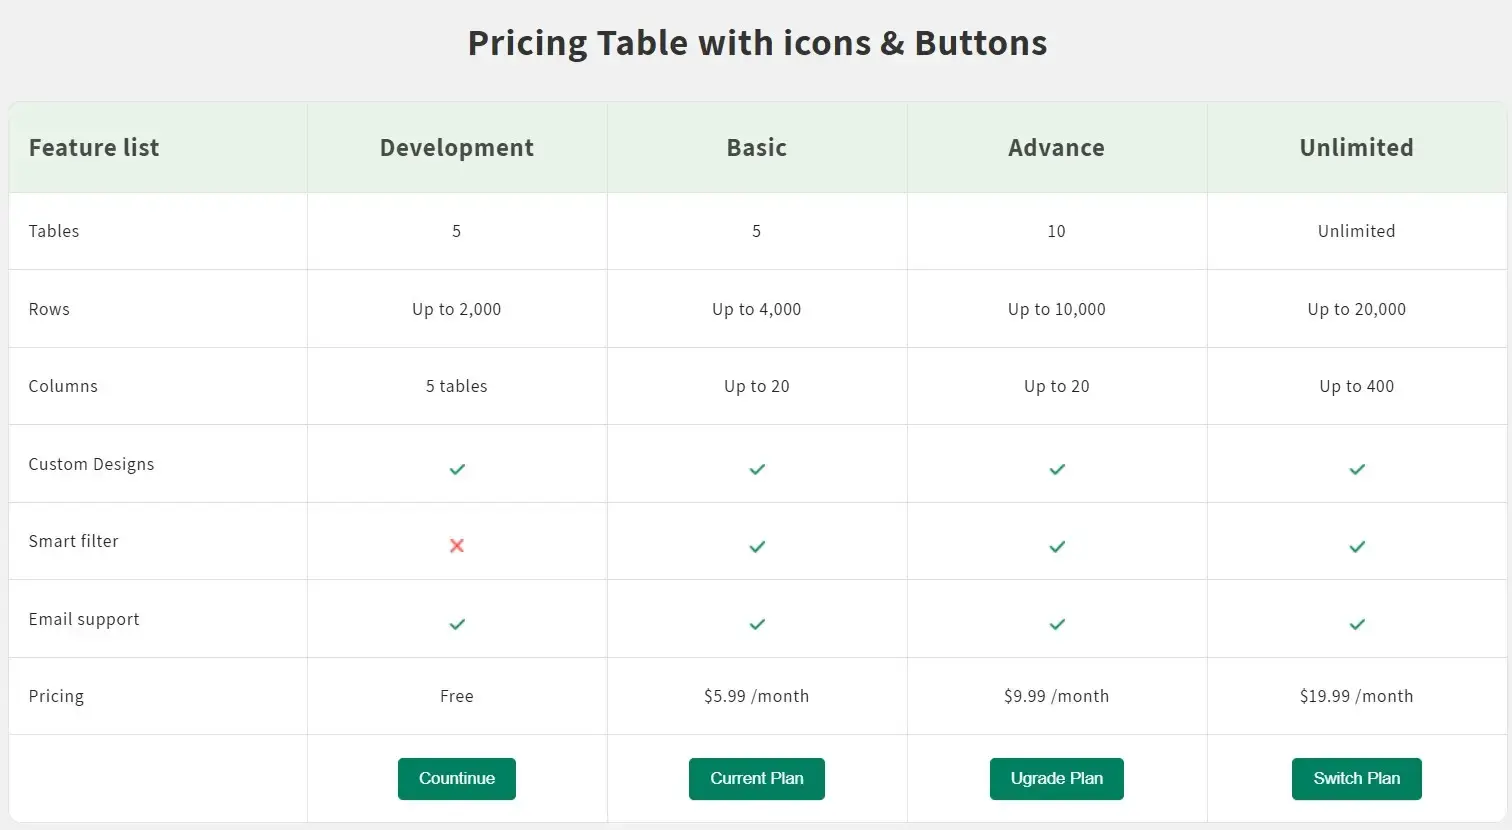This screenshot has width=1512, height=830.
Task: Click the Smart filter checkmark under Unlimited
Action: pyautogui.click(x=1357, y=547)
